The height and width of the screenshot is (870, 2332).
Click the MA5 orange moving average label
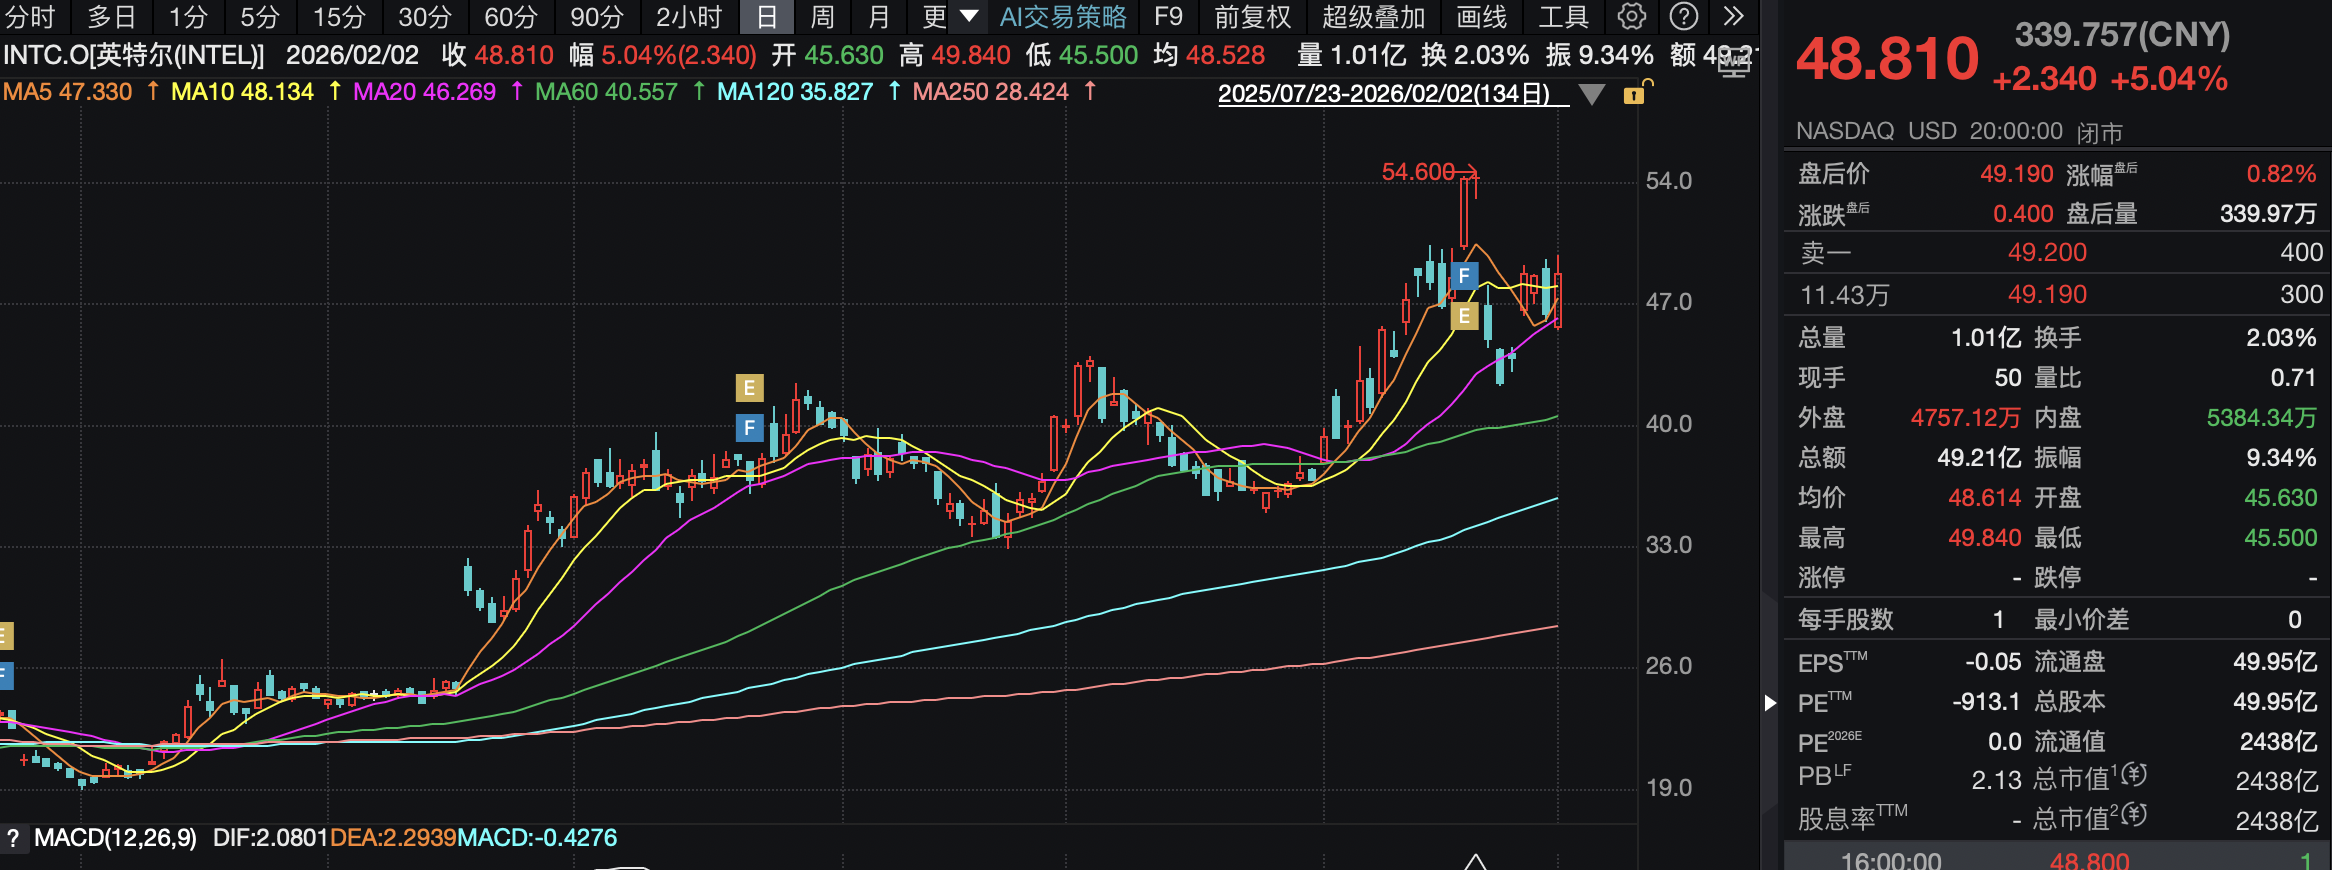coord(67,92)
